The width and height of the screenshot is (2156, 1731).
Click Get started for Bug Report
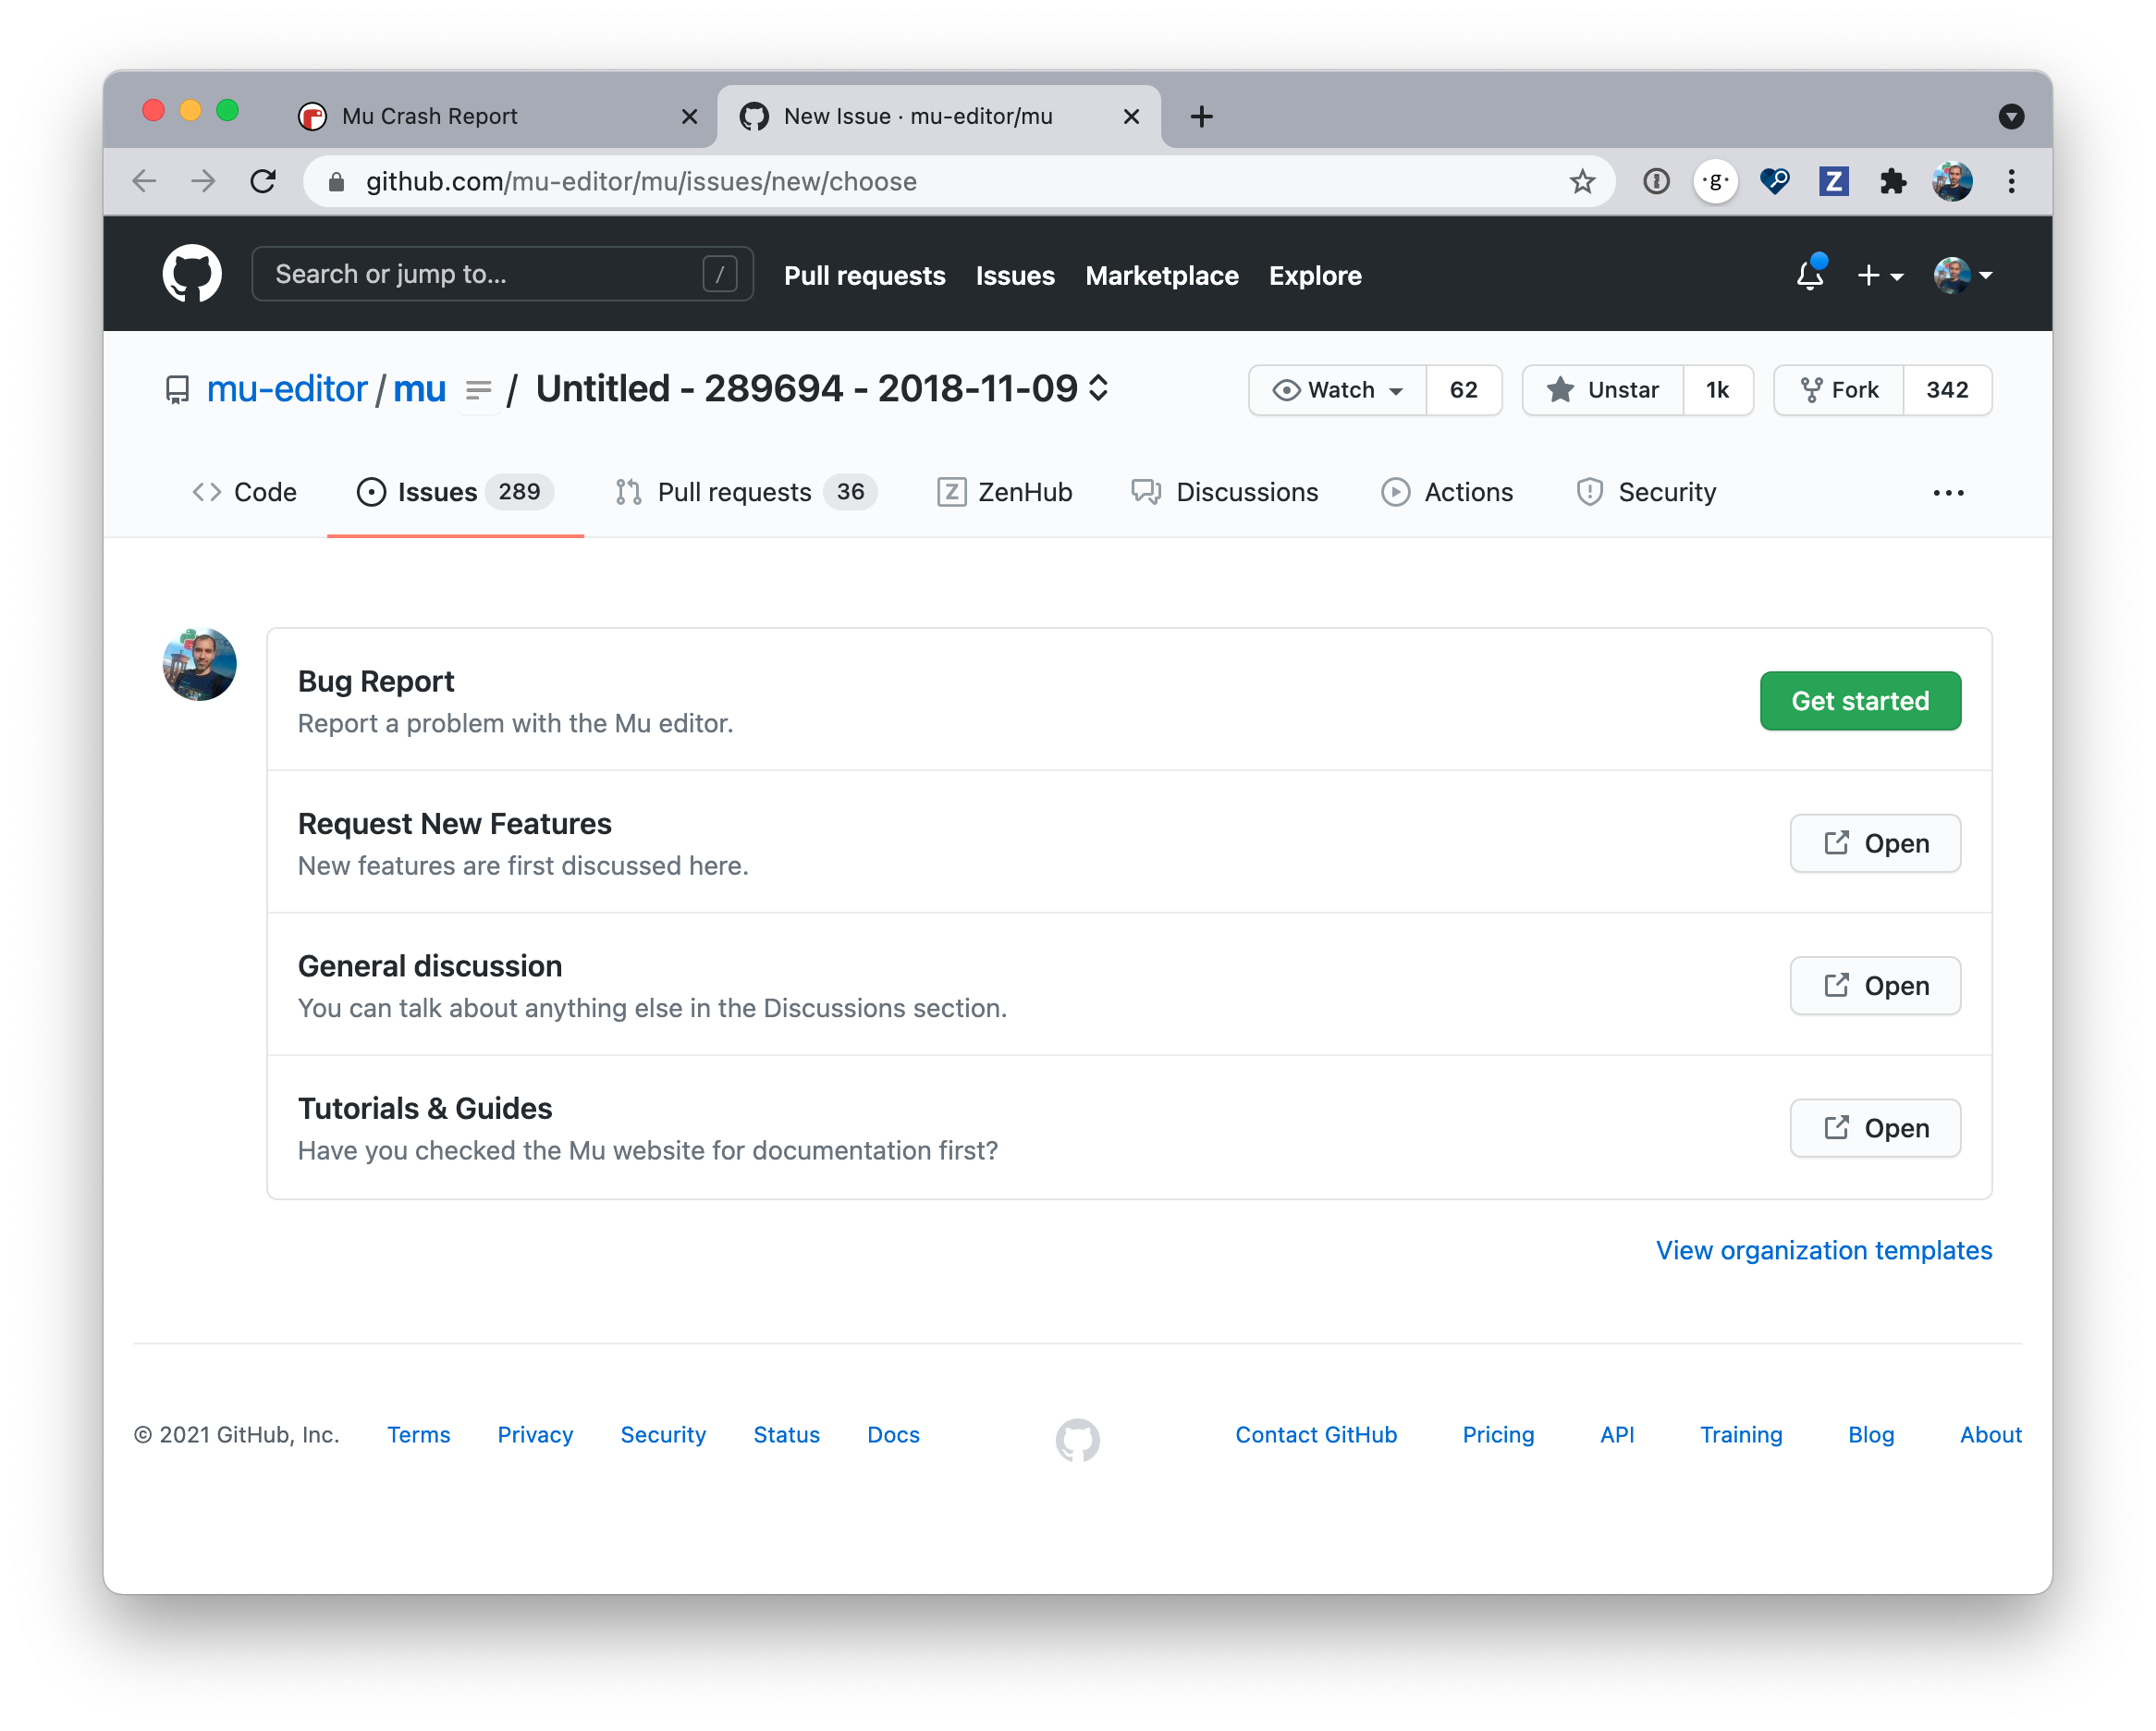coord(1859,700)
